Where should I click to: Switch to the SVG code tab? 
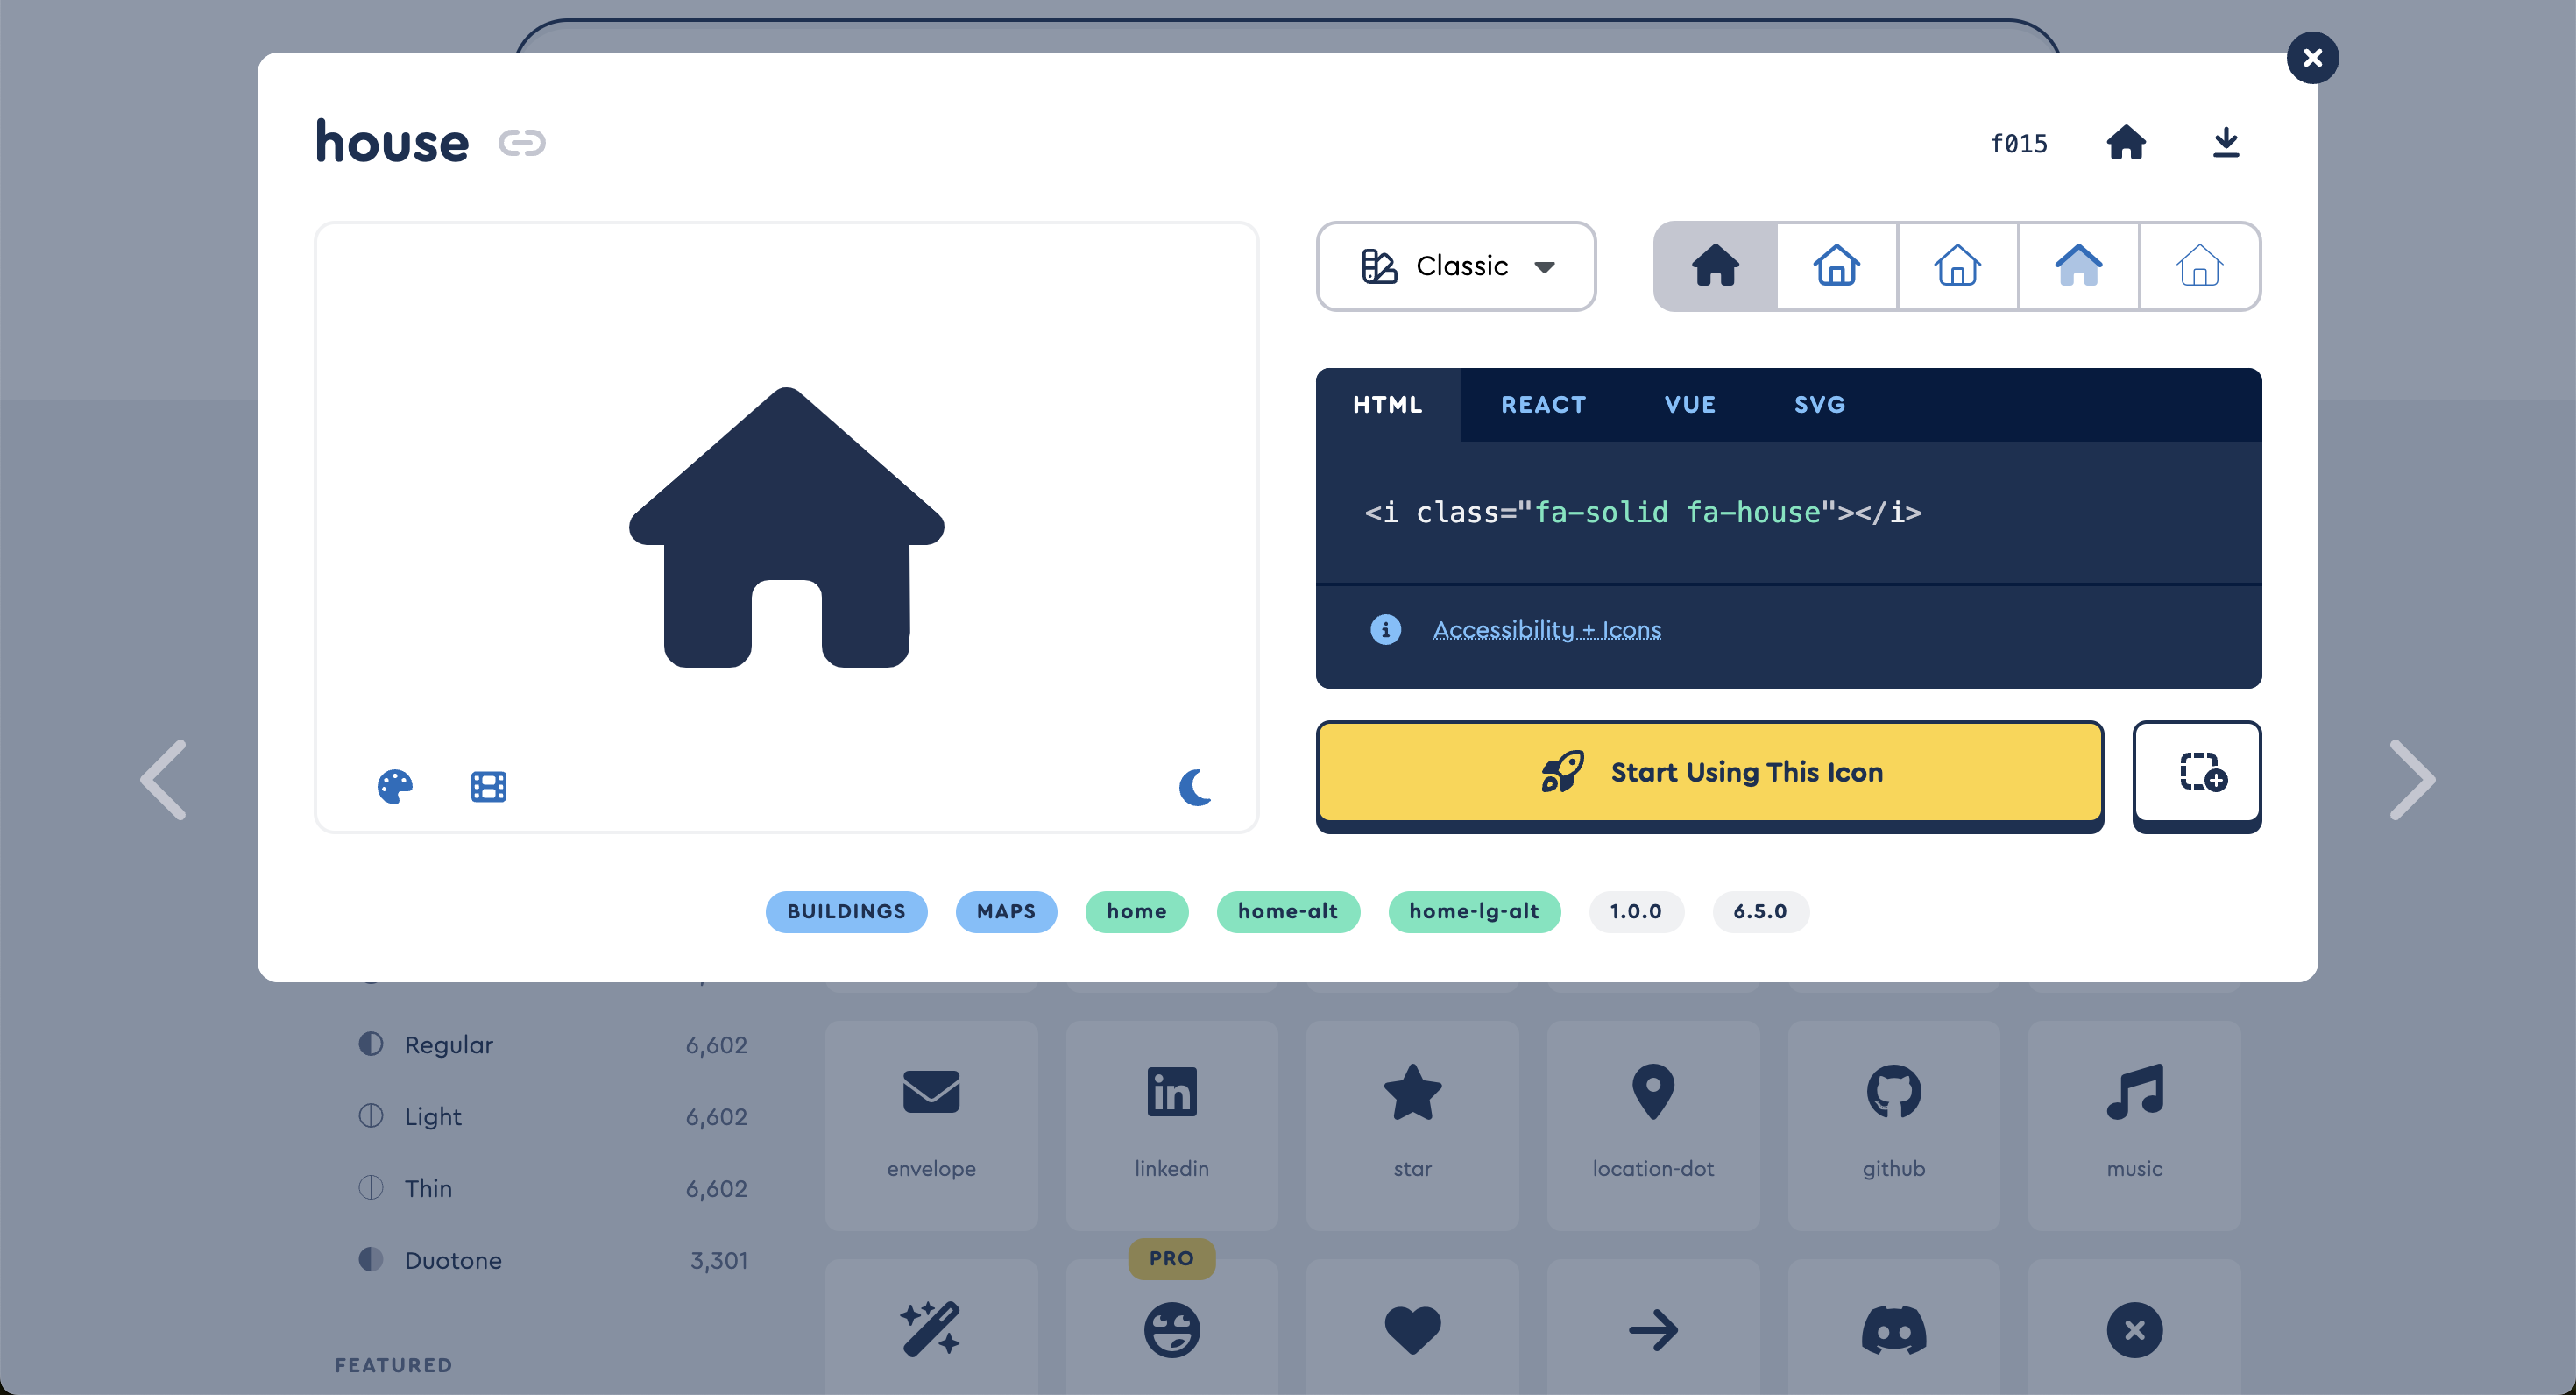point(1819,405)
